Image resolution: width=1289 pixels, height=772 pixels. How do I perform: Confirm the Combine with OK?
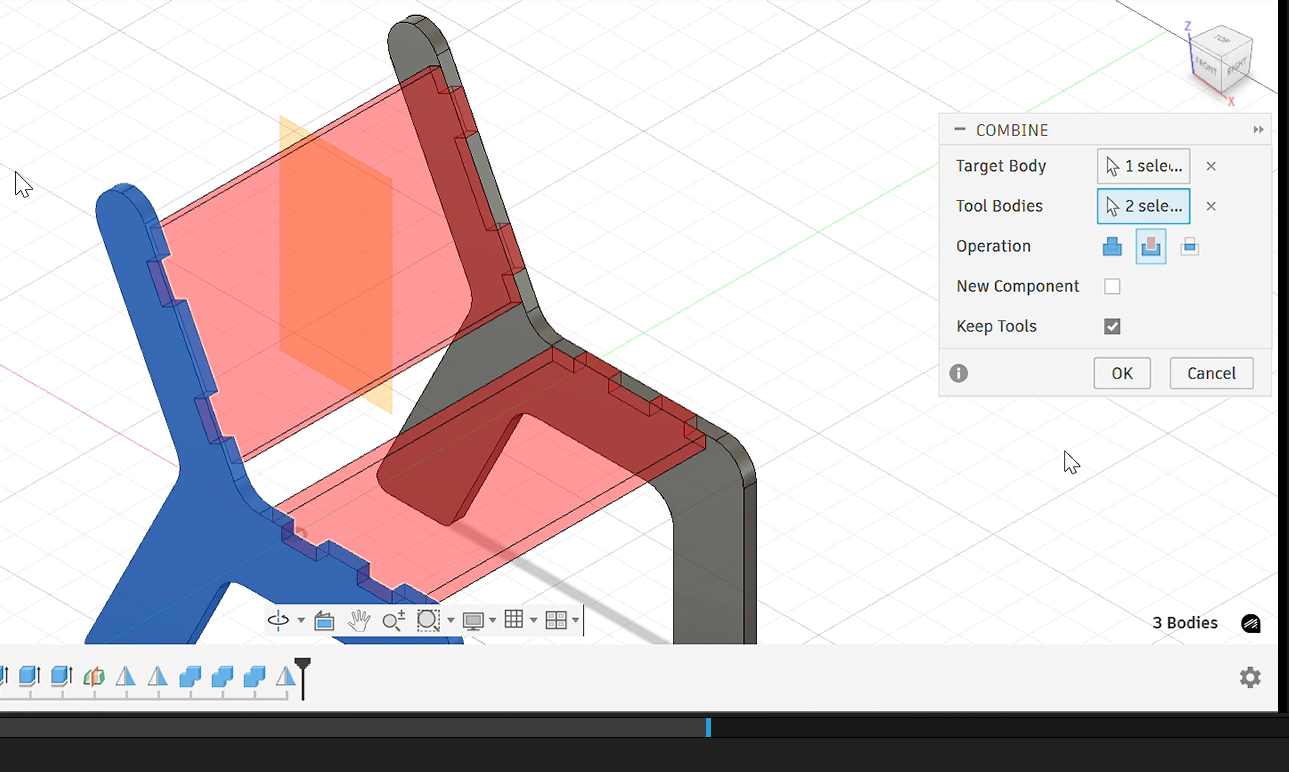pos(1122,373)
